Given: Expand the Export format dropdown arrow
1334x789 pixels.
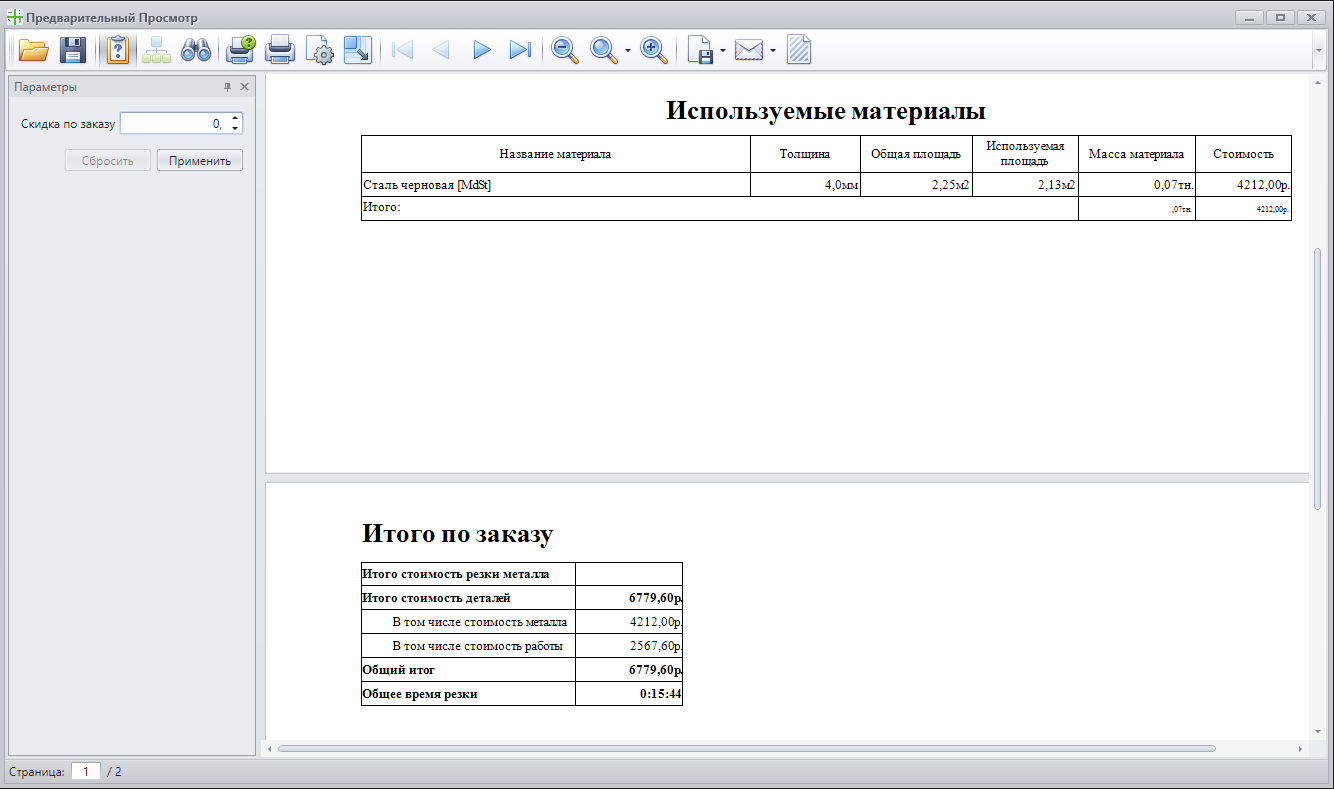Looking at the screenshot, I should click(723, 50).
